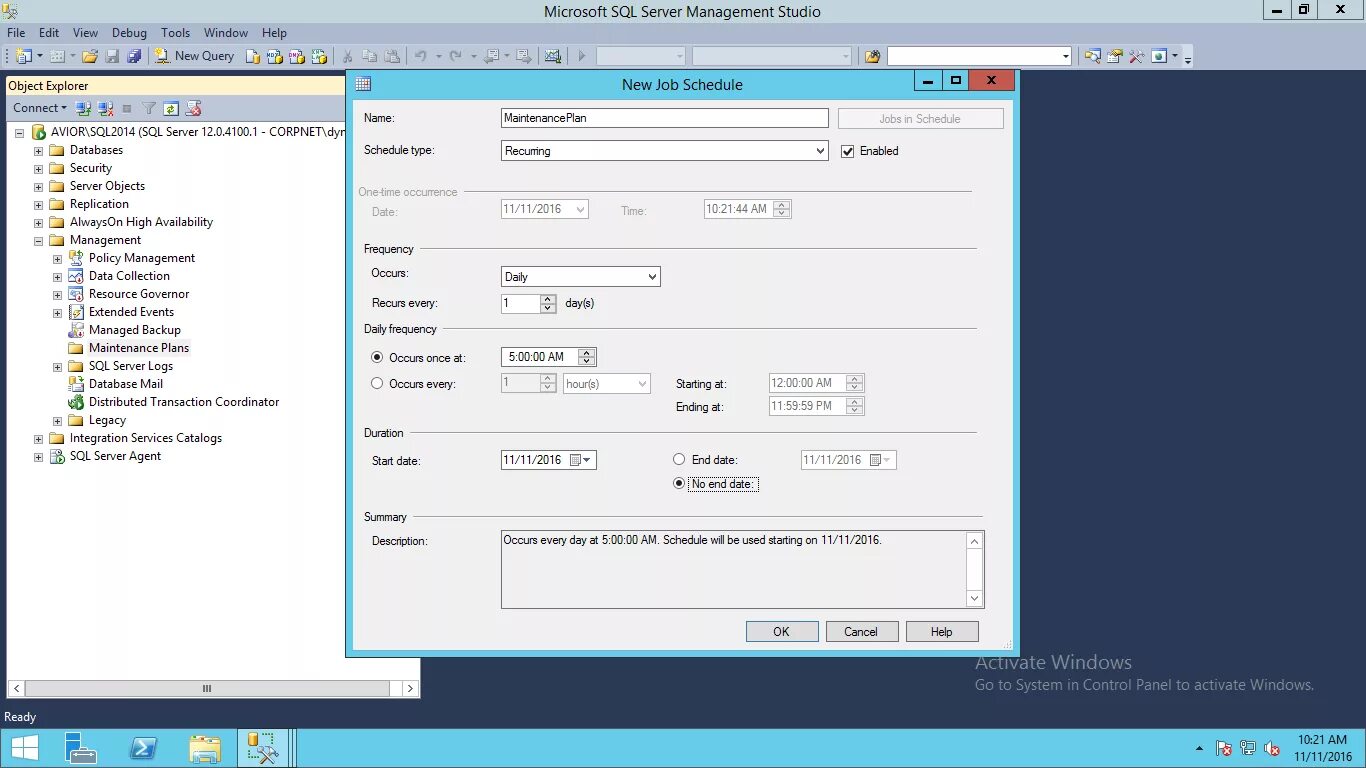Toggle the Enabled checkbox
This screenshot has width=1366, height=768.
(x=848, y=151)
